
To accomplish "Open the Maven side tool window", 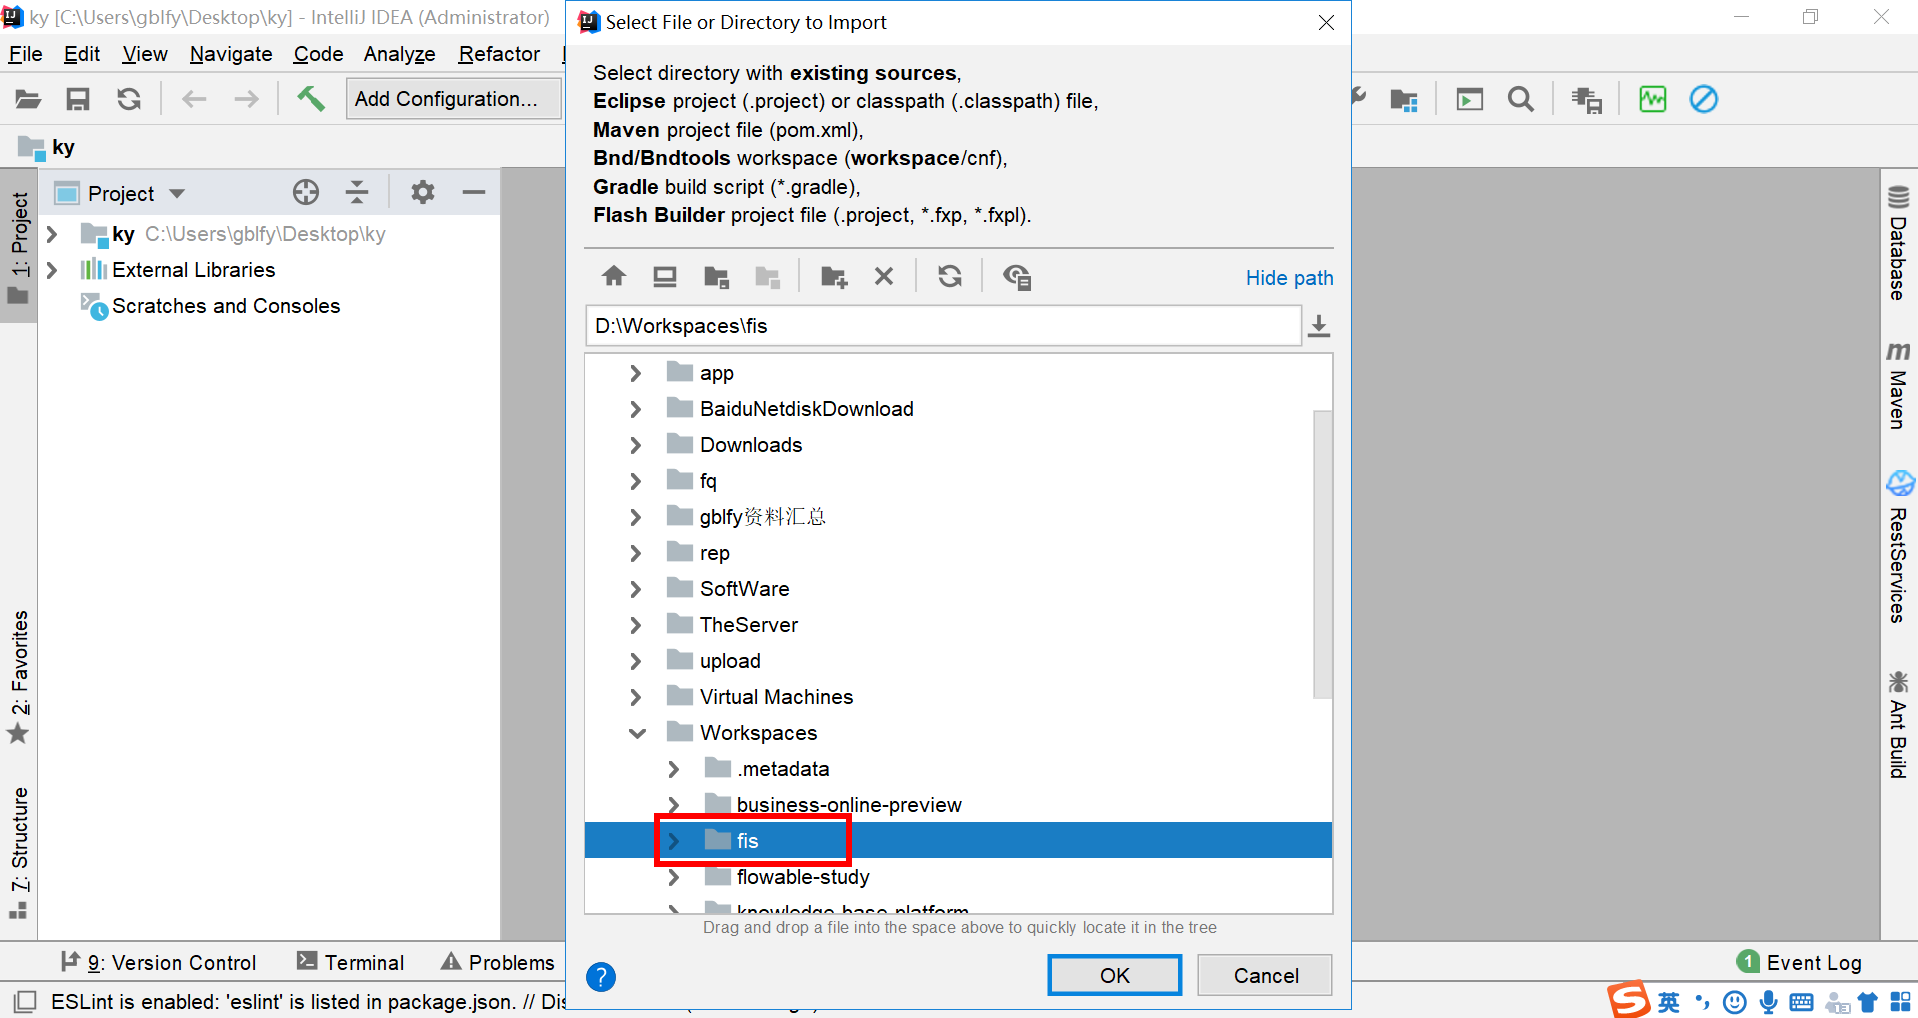I will tap(1897, 386).
